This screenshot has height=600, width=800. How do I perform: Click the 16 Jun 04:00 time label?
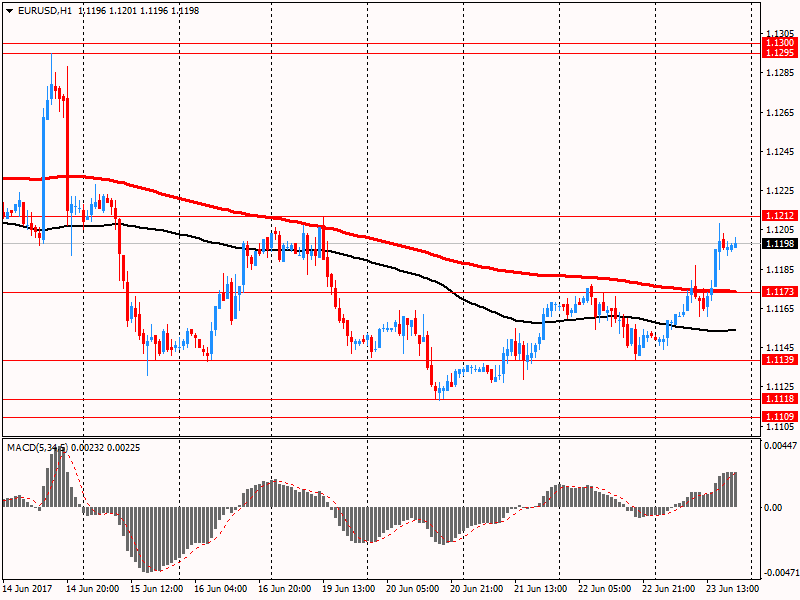point(220,589)
